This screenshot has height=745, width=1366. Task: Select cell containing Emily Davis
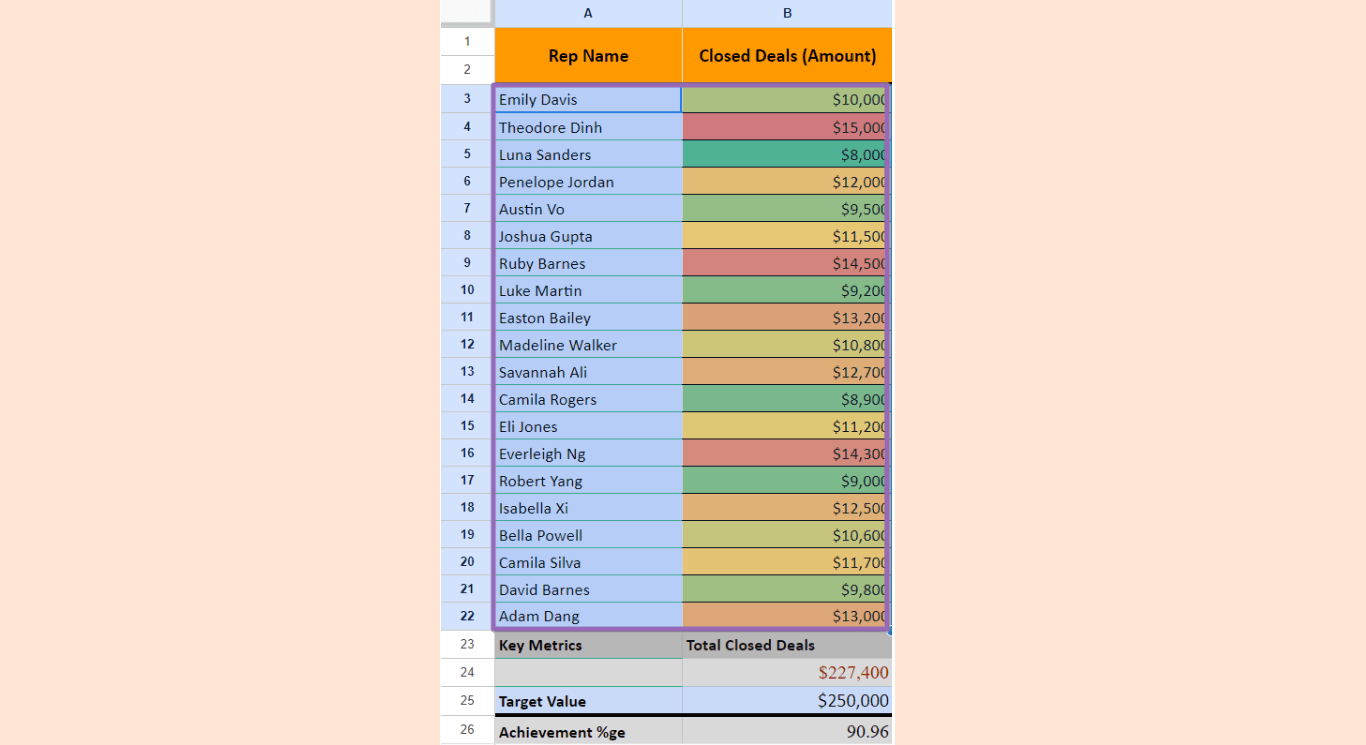coord(588,99)
